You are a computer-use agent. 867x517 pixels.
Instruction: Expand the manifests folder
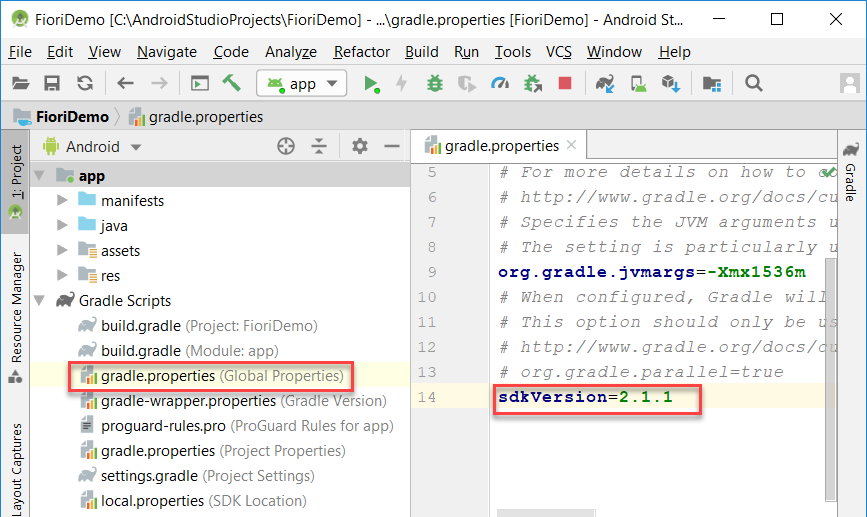point(62,200)
